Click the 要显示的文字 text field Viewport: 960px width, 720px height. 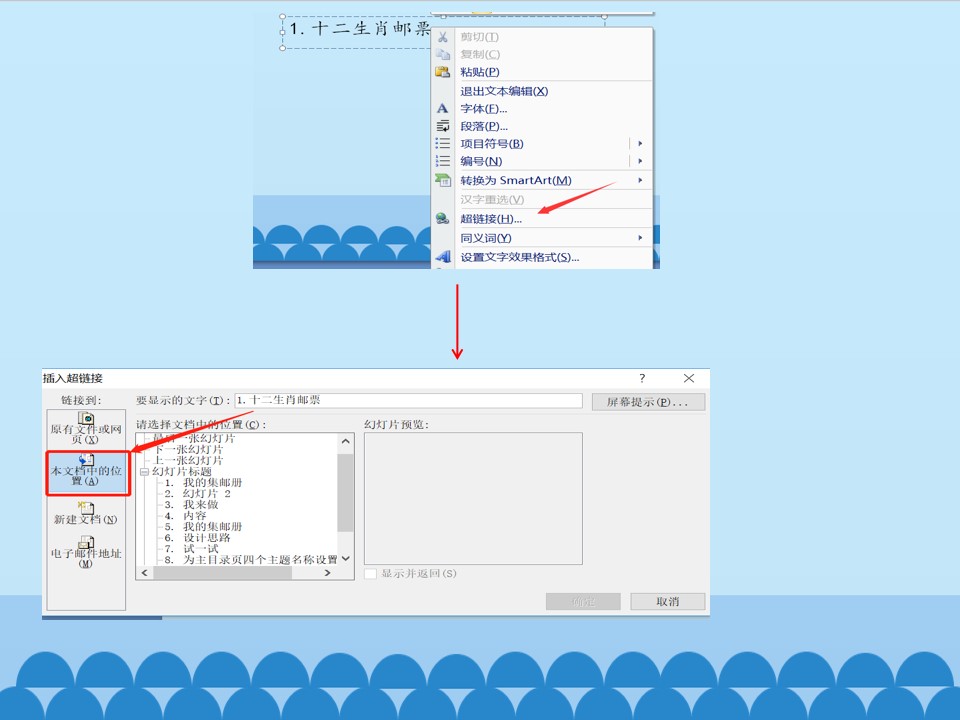408,400
